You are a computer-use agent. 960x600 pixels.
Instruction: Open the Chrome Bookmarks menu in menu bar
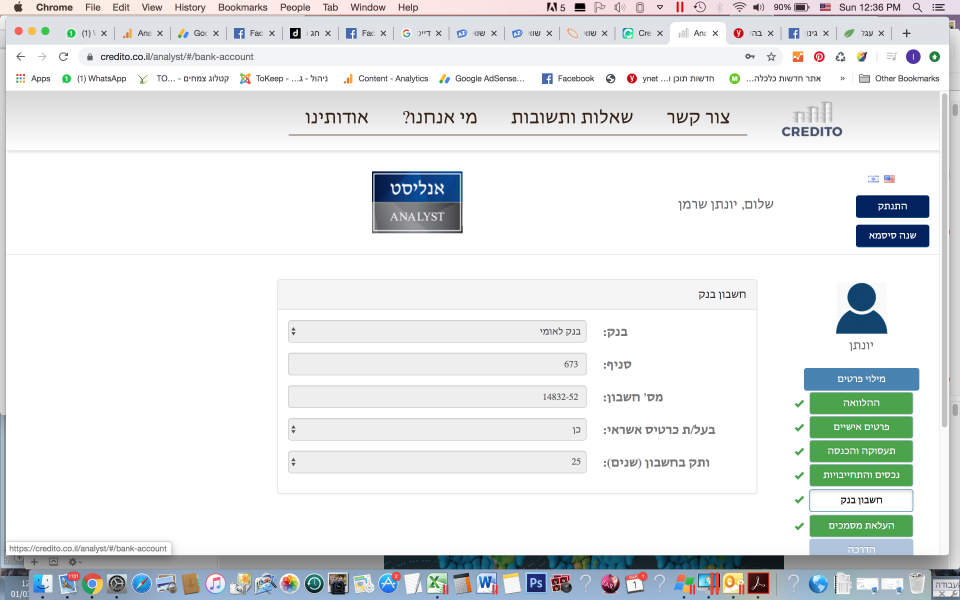242,7
